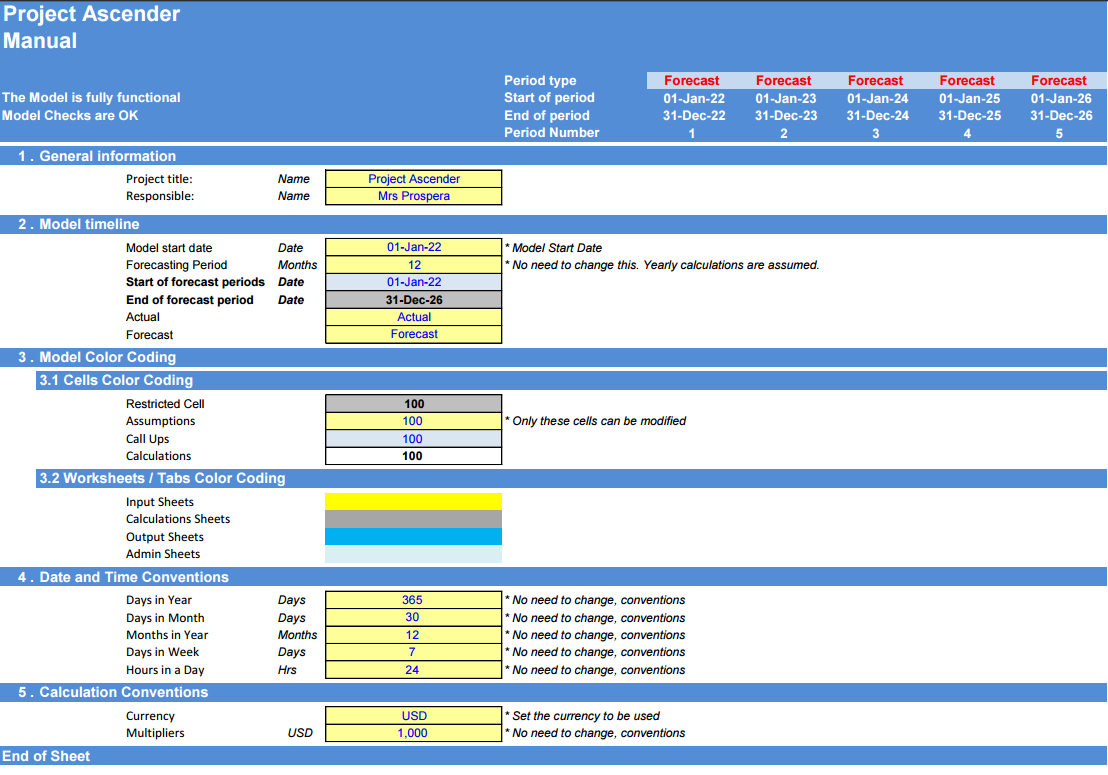Select the End of forecast period cell
Screen dimensions: 1108x775
(x=413, y=300)
